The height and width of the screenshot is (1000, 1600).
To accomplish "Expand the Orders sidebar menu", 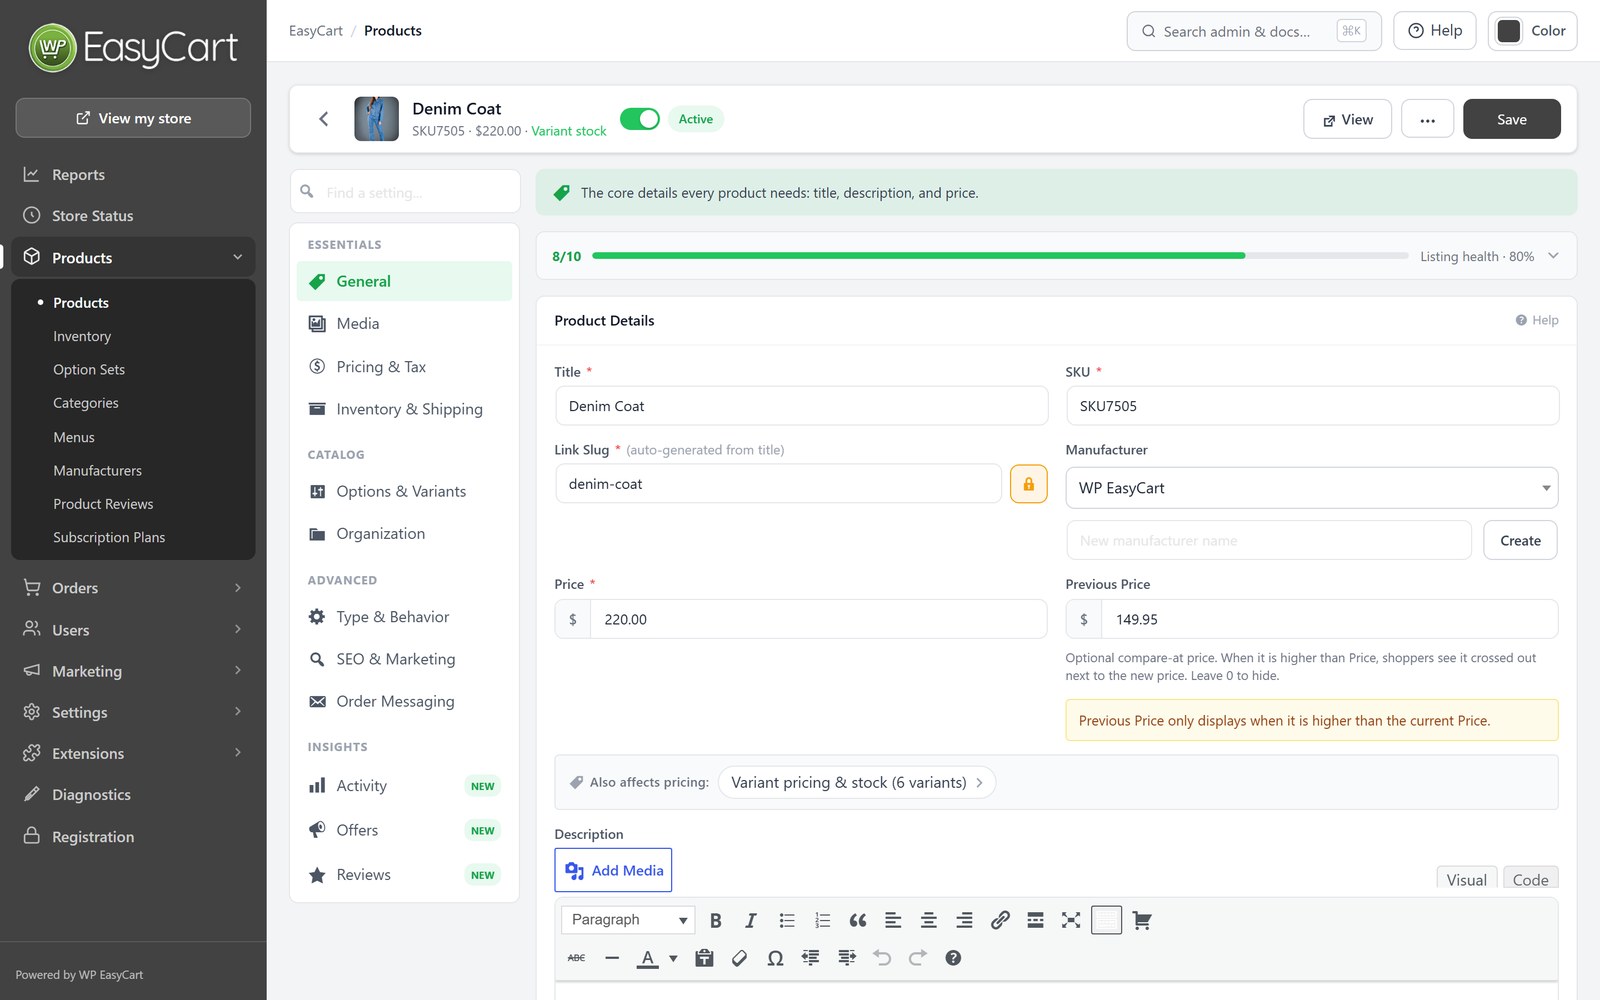I will (238, 588).
